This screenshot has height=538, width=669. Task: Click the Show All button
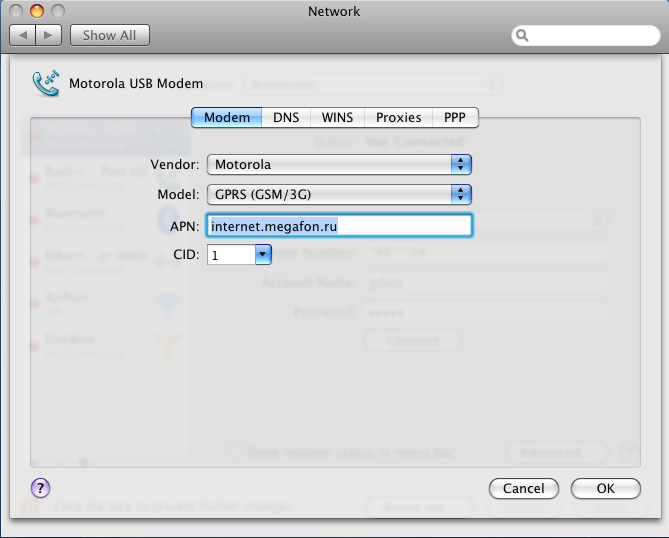[110, 35]
